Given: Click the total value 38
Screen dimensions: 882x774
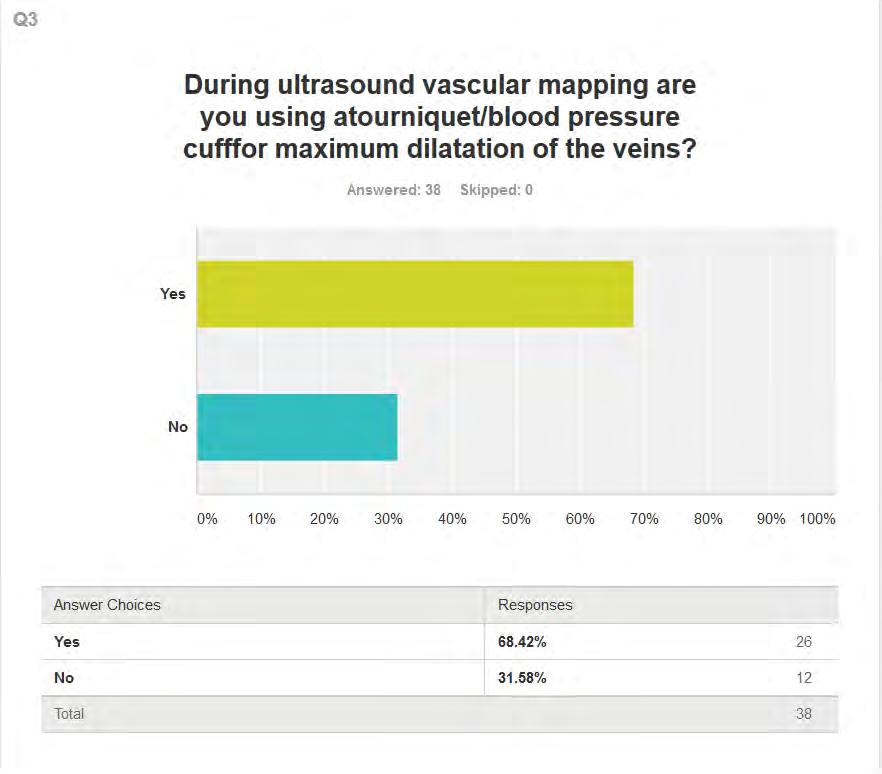Looking at the screenshot, I should 804,714.
